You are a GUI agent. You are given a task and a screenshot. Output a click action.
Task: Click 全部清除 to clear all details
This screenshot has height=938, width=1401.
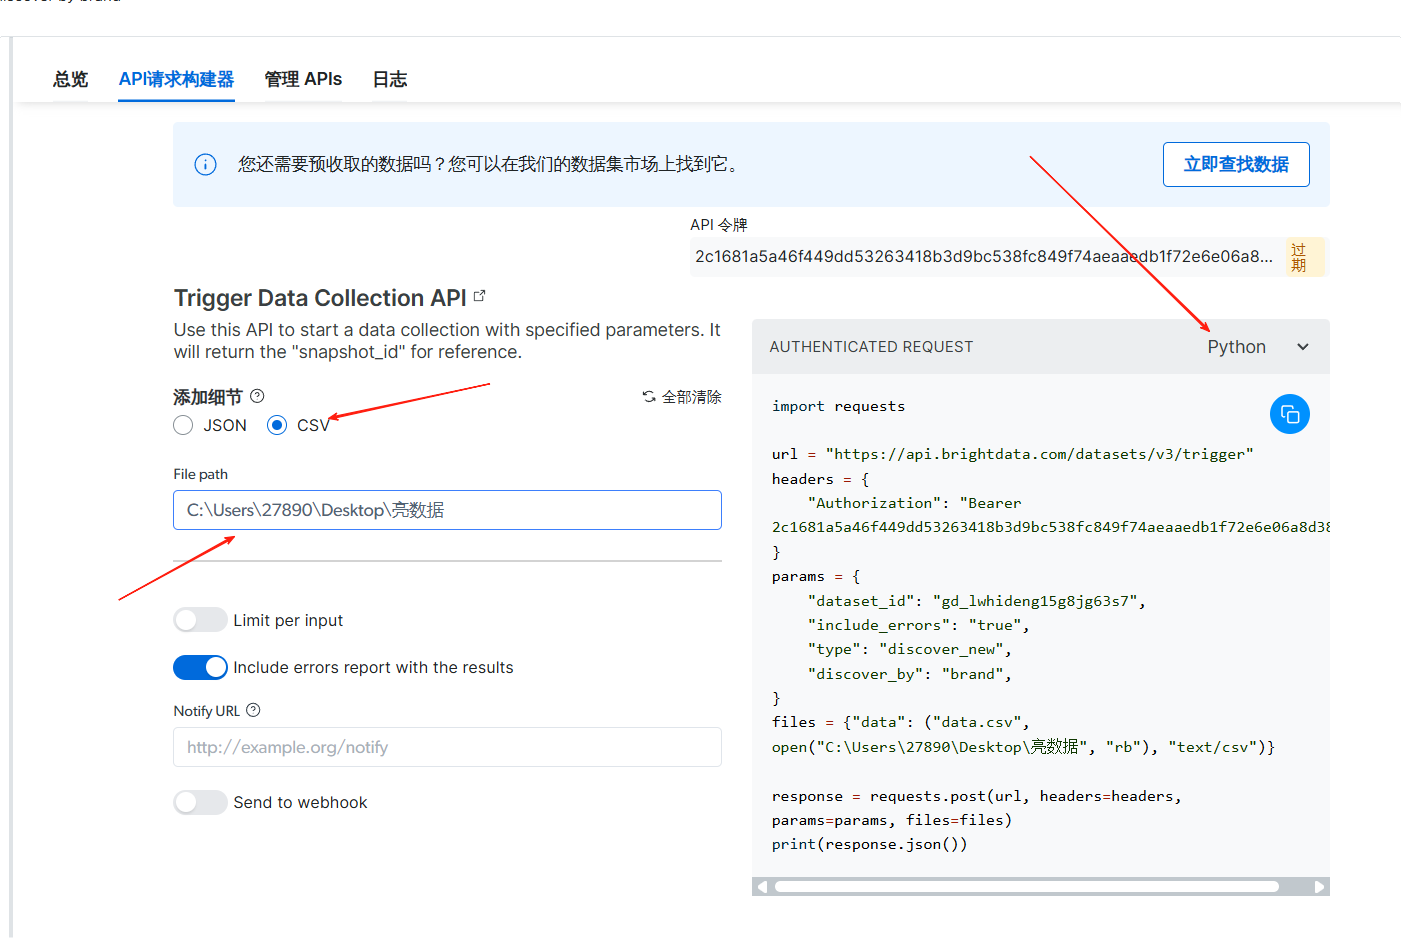pyautogui.click(x=682, y=397)
